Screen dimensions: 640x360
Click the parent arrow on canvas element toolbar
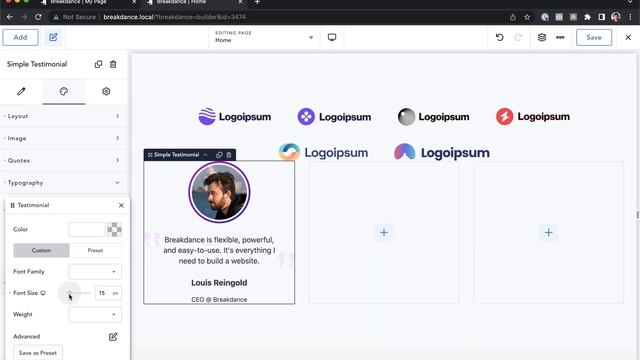click(x=206, y=155)
